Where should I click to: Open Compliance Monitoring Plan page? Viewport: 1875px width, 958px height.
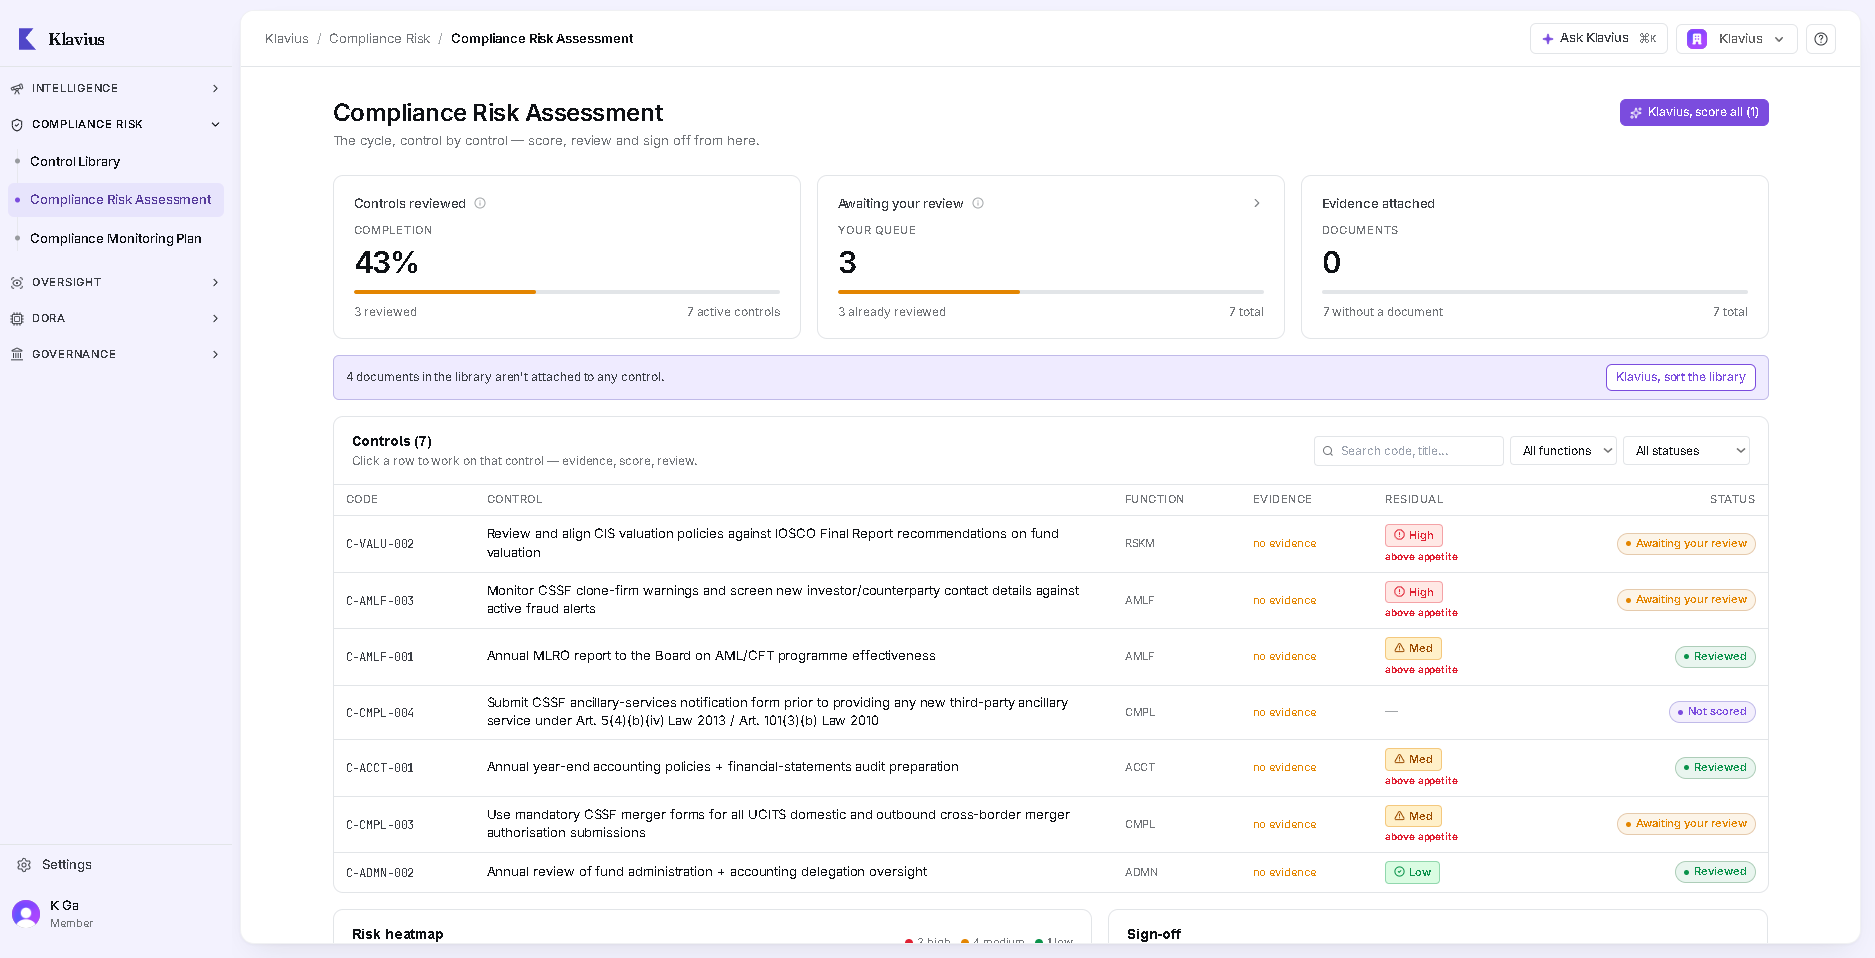pos(116,239)
